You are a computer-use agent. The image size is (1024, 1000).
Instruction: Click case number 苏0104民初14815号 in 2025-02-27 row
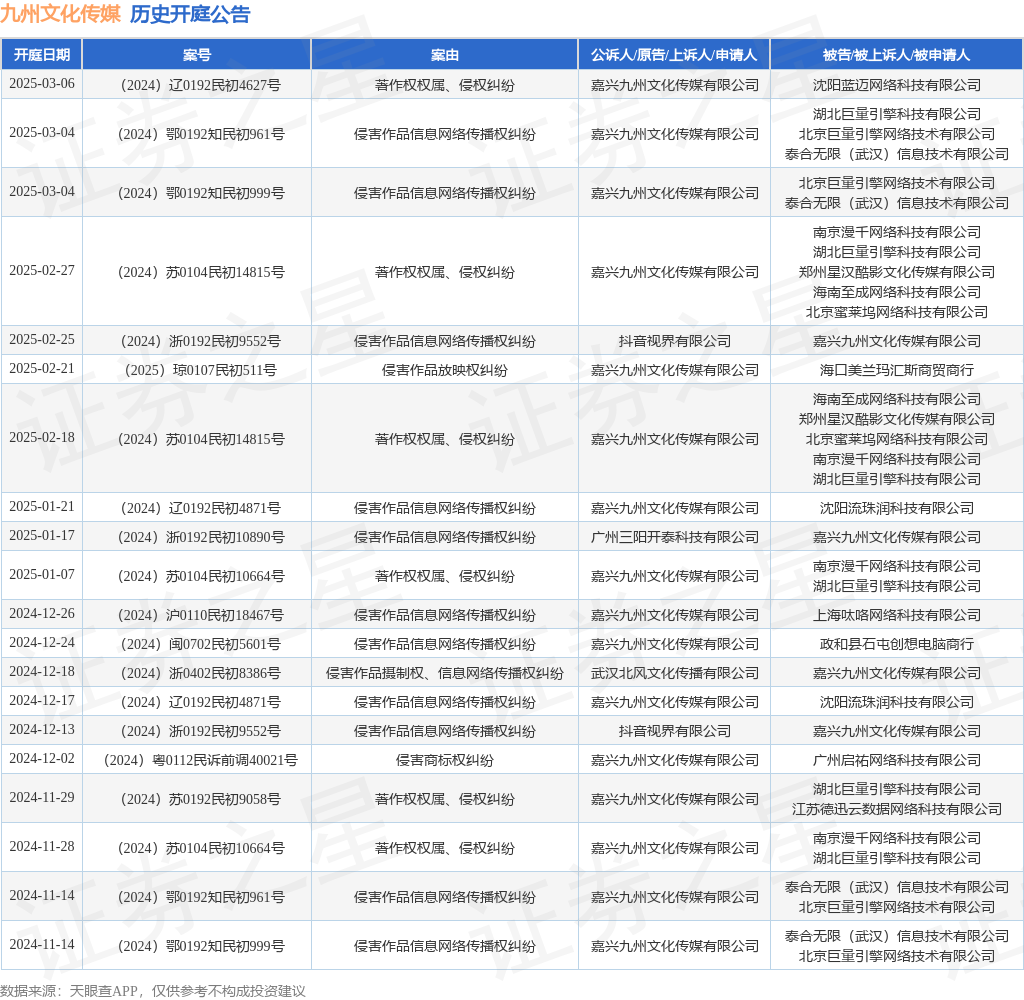201,272
